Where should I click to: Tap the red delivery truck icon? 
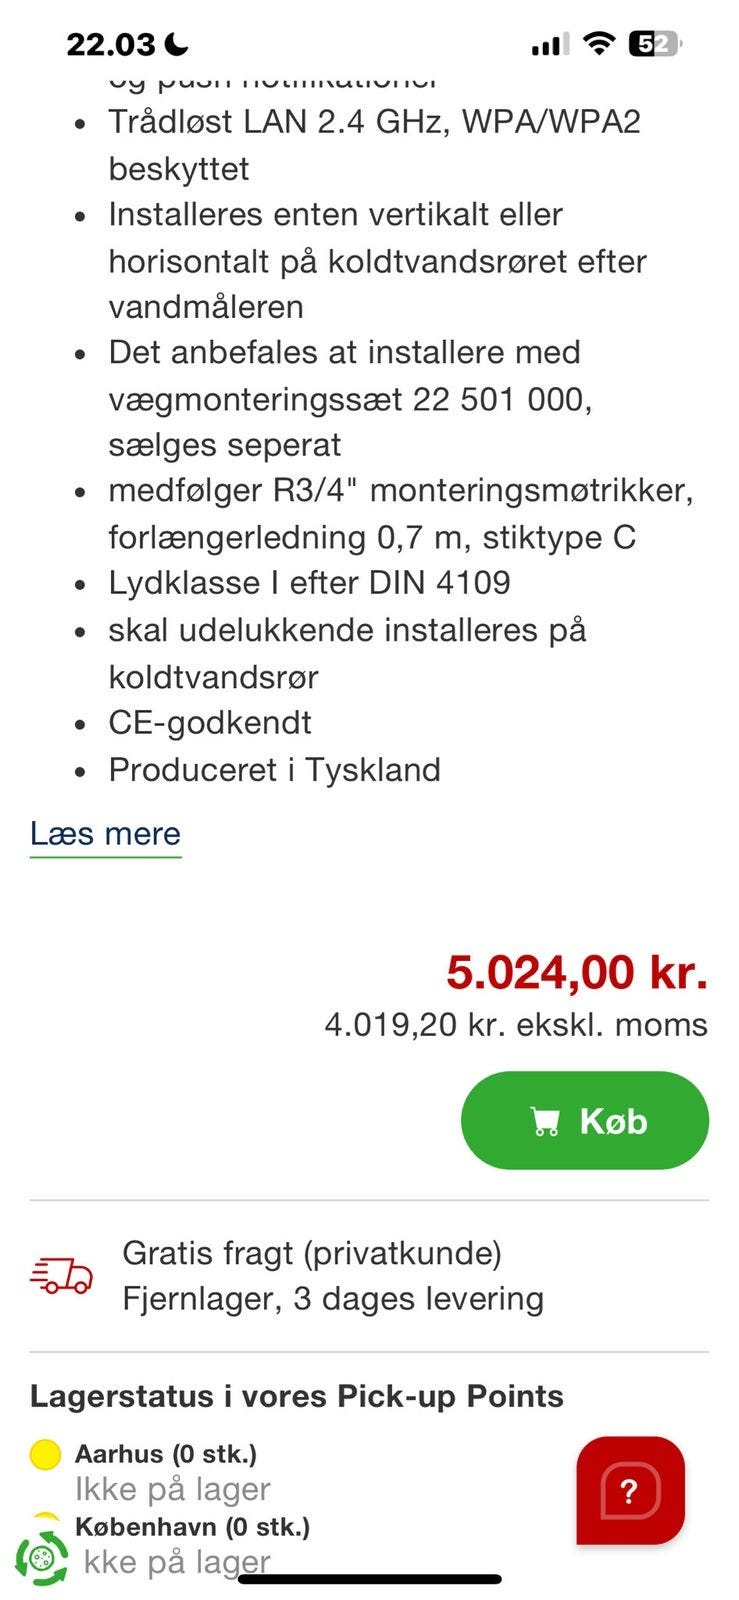coord(62,1276)
